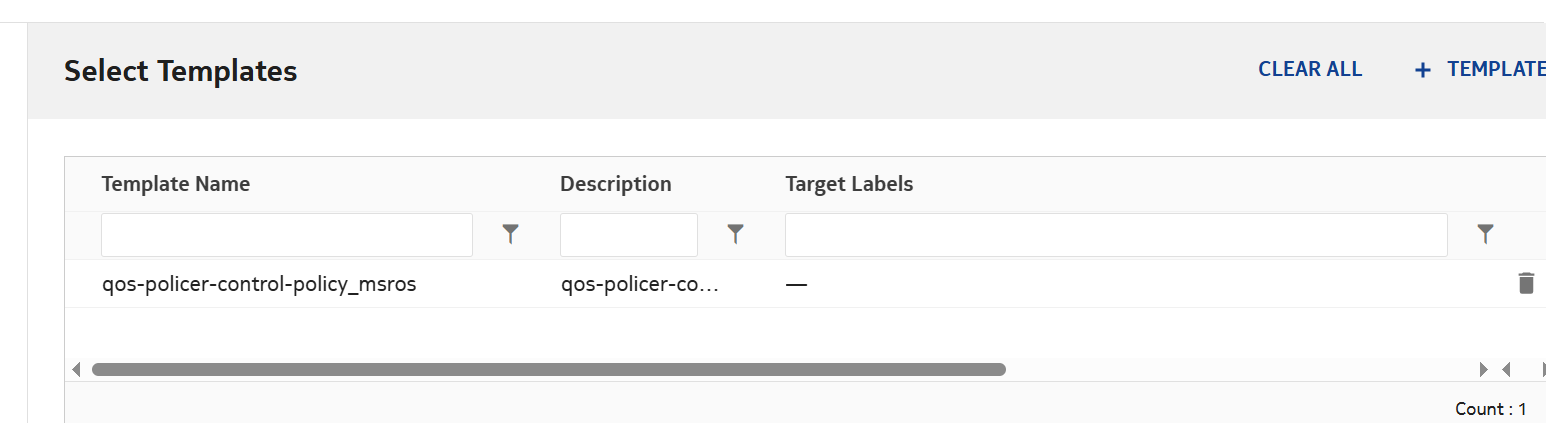1546x423 pixels.
Task: Sort by the Description column header
Action: [616, 184]
